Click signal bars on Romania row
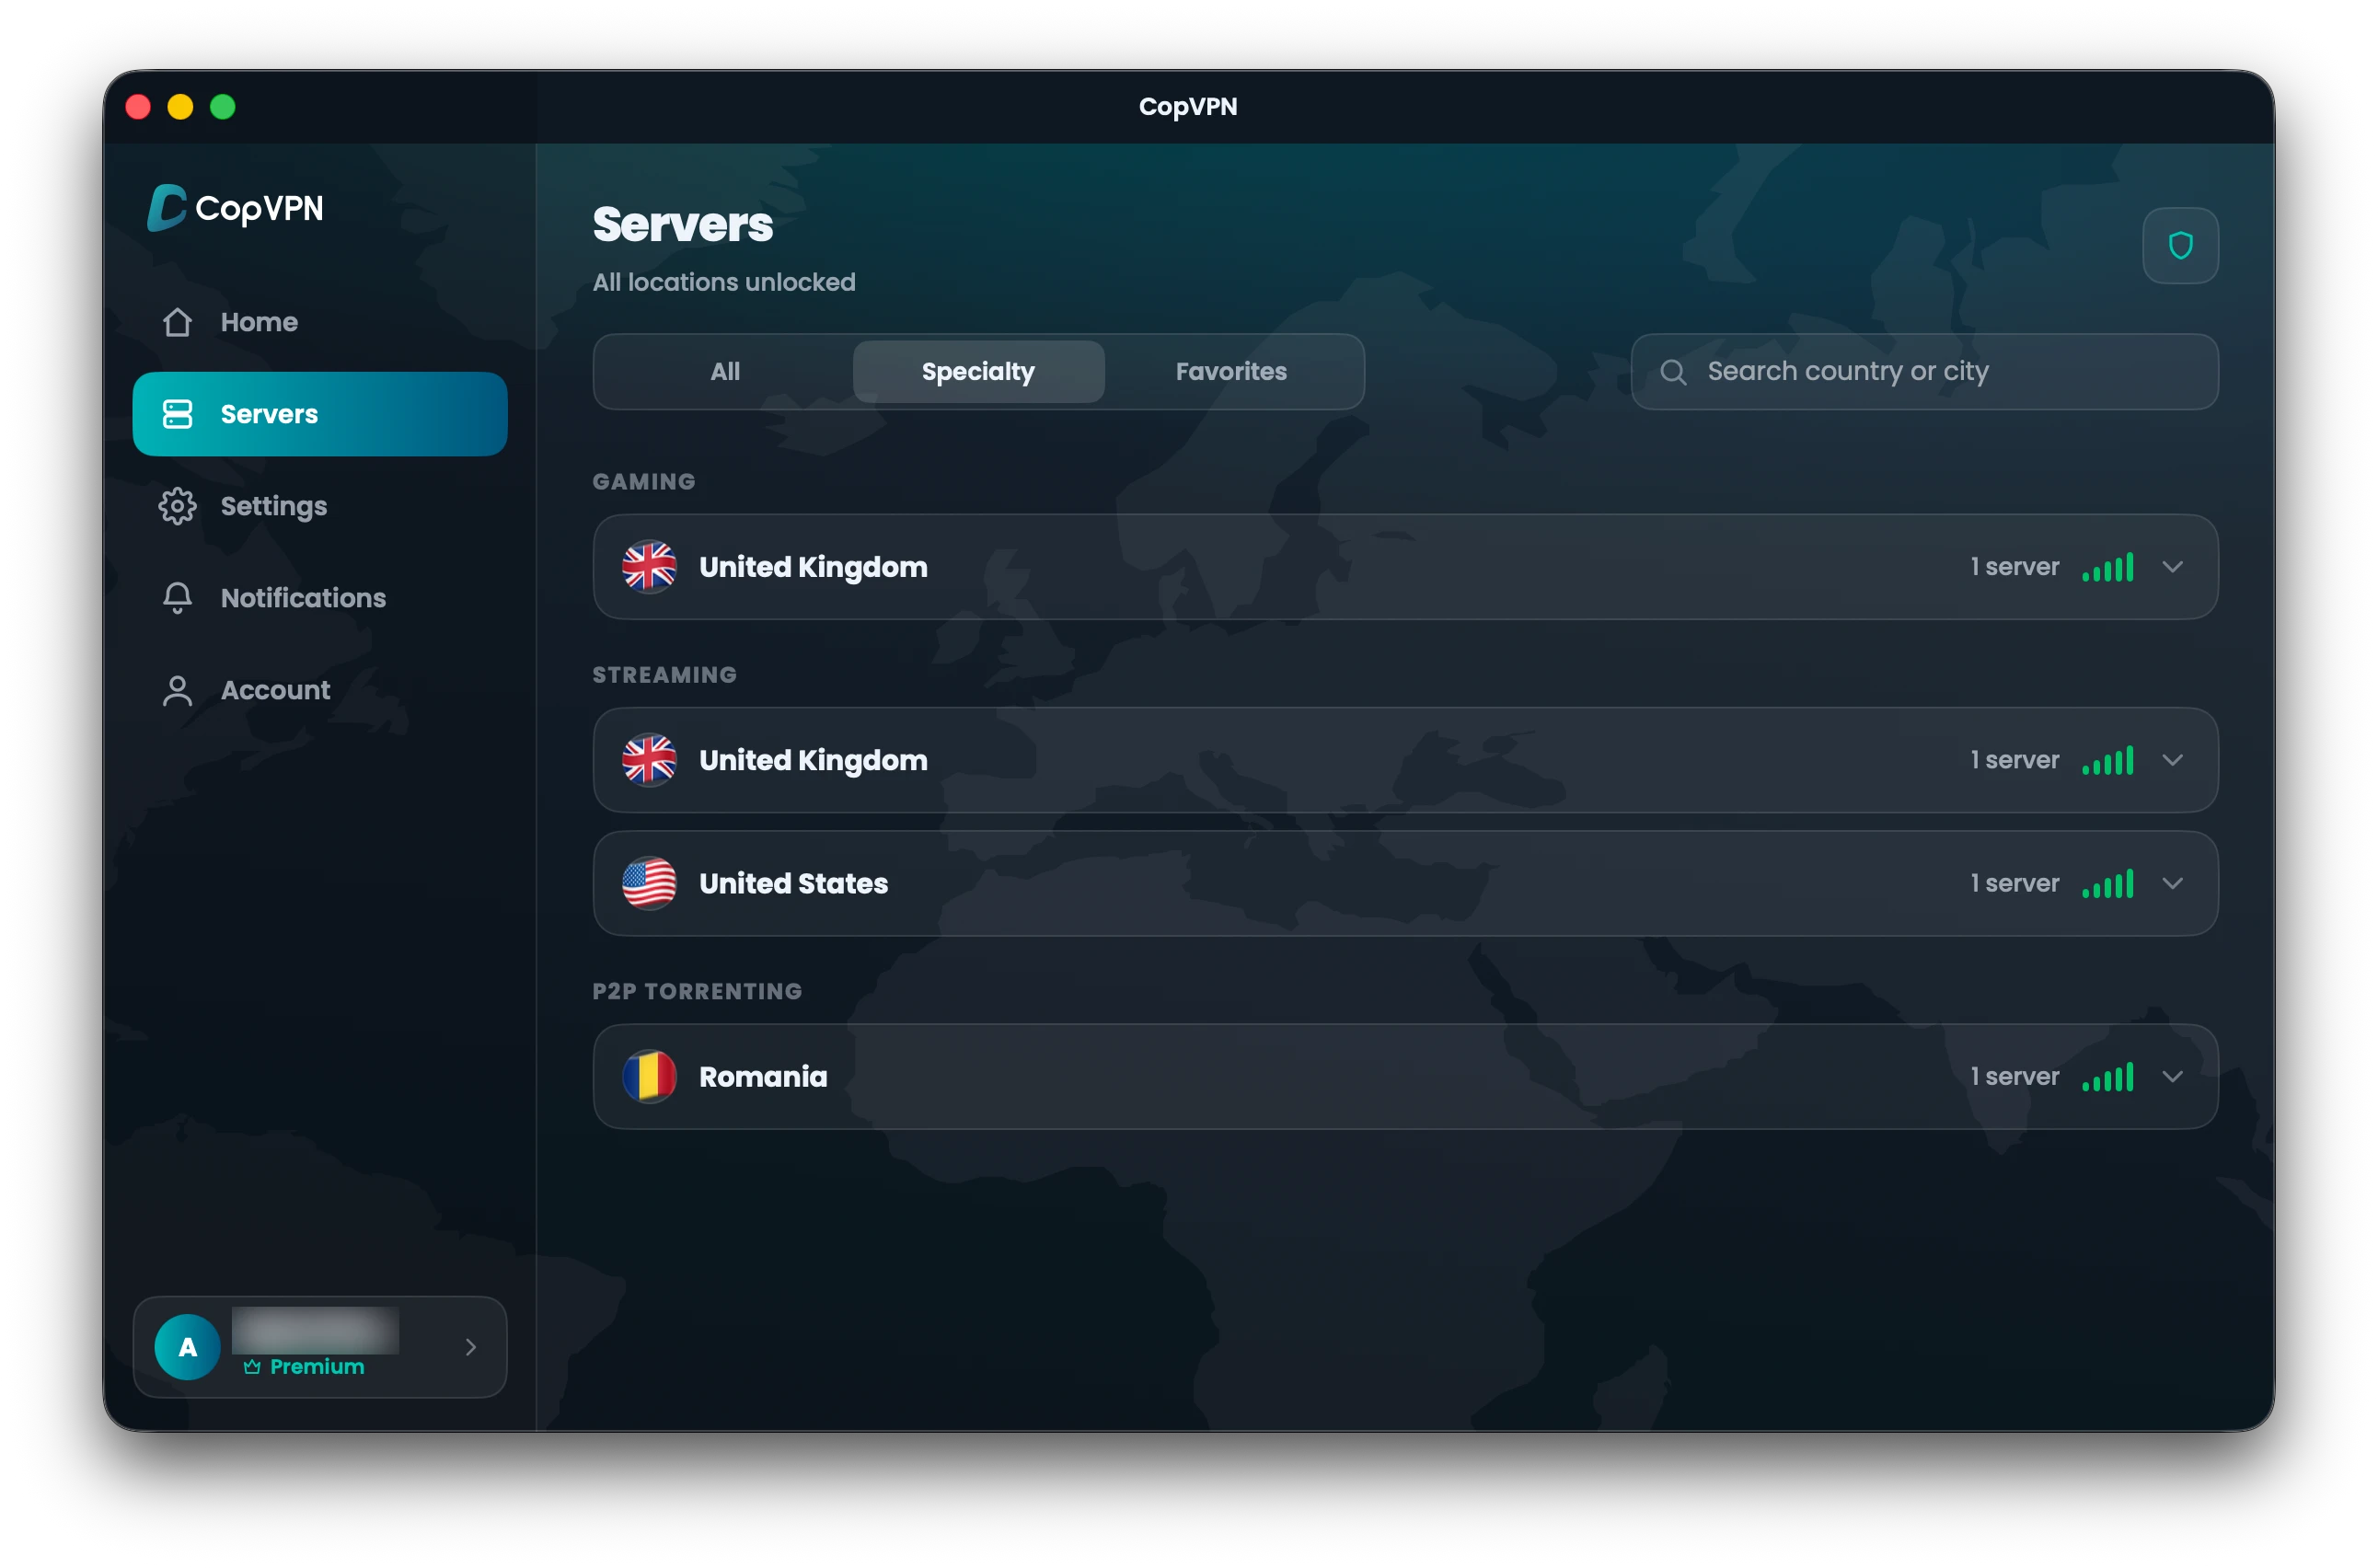 pyautogui.click(x=2108, y=1077)
